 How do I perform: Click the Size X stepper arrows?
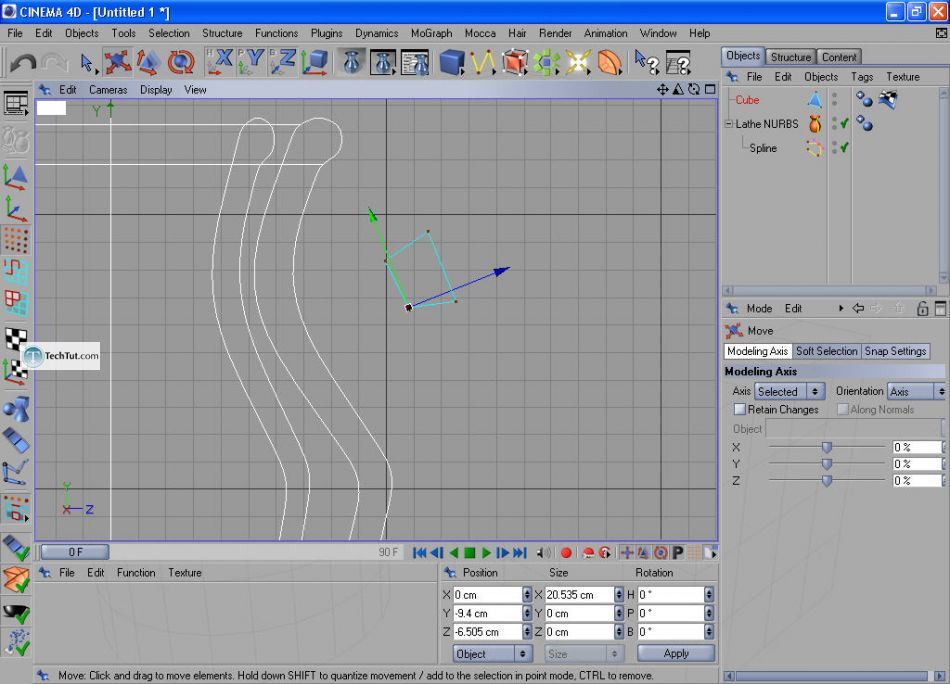pyautogui.click(x=618, y=595)
